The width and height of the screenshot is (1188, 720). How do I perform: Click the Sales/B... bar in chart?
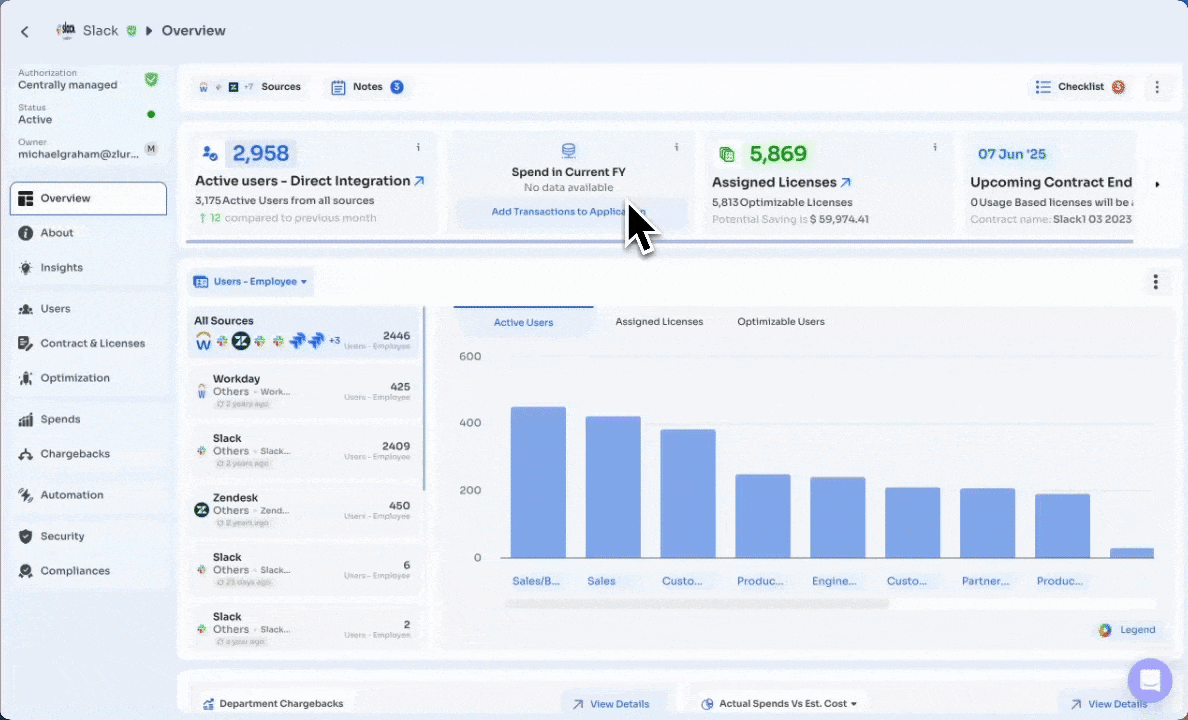(538, 483)
